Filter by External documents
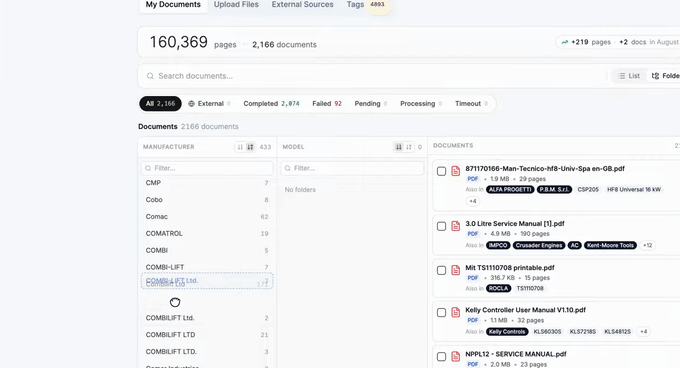Screen dimensions: 680x368 tap(209, 104)
